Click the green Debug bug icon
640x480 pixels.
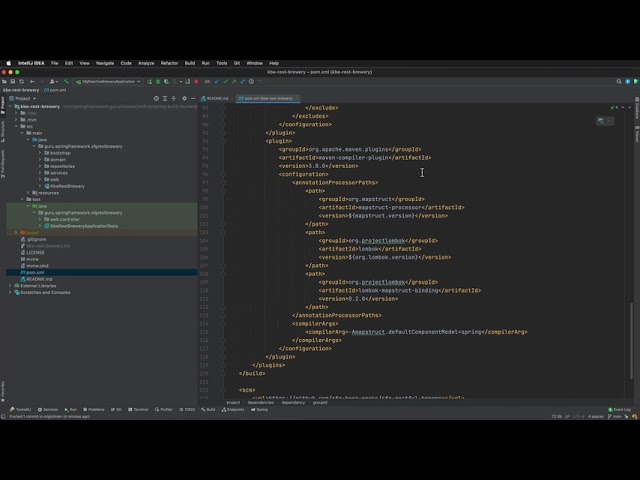[x=158, y=82]
